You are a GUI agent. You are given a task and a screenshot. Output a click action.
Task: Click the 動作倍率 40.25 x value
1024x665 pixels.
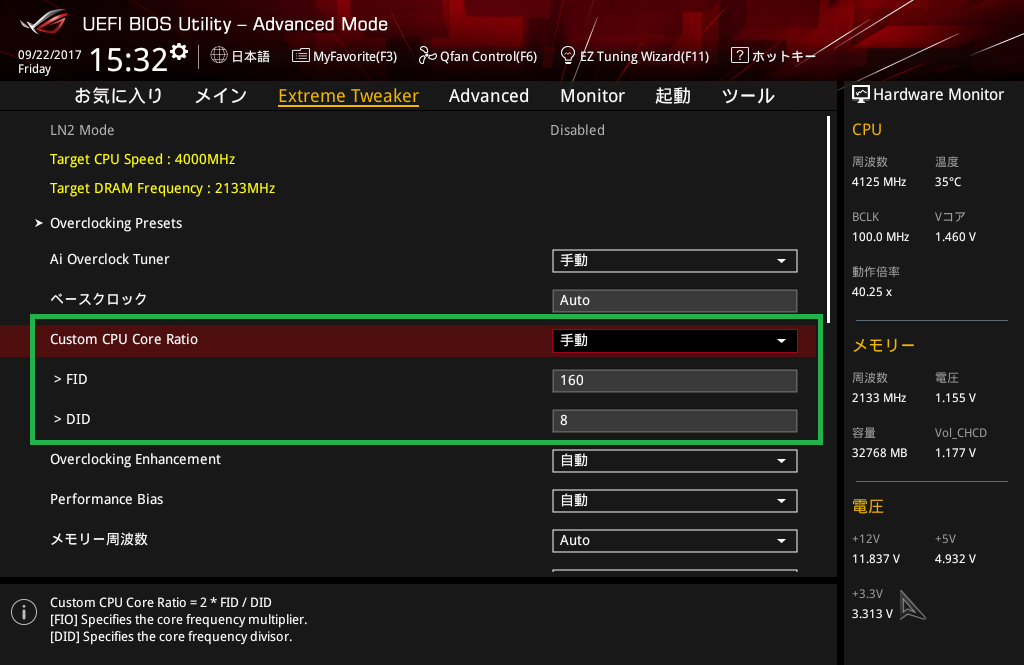point(872,291)
